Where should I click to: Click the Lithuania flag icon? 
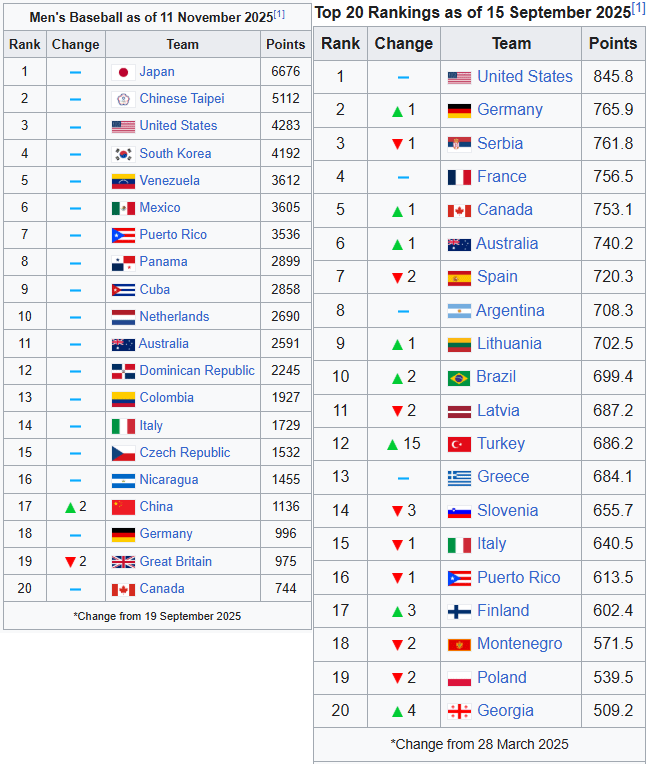point(459,344)
